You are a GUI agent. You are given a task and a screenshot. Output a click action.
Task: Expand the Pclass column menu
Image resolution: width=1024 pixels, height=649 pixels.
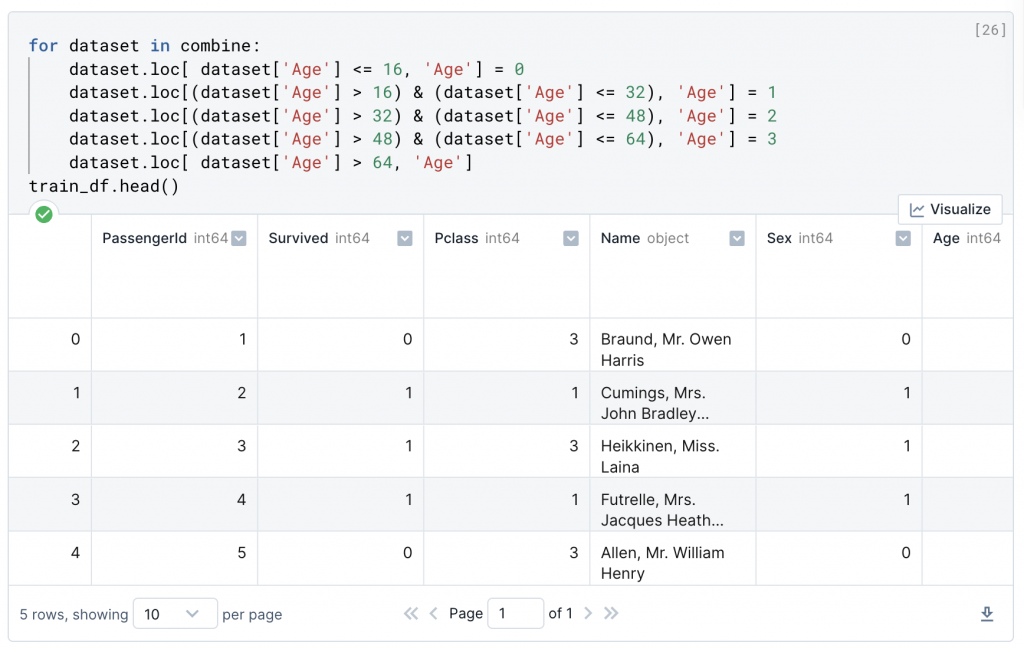tap(571, 238)
